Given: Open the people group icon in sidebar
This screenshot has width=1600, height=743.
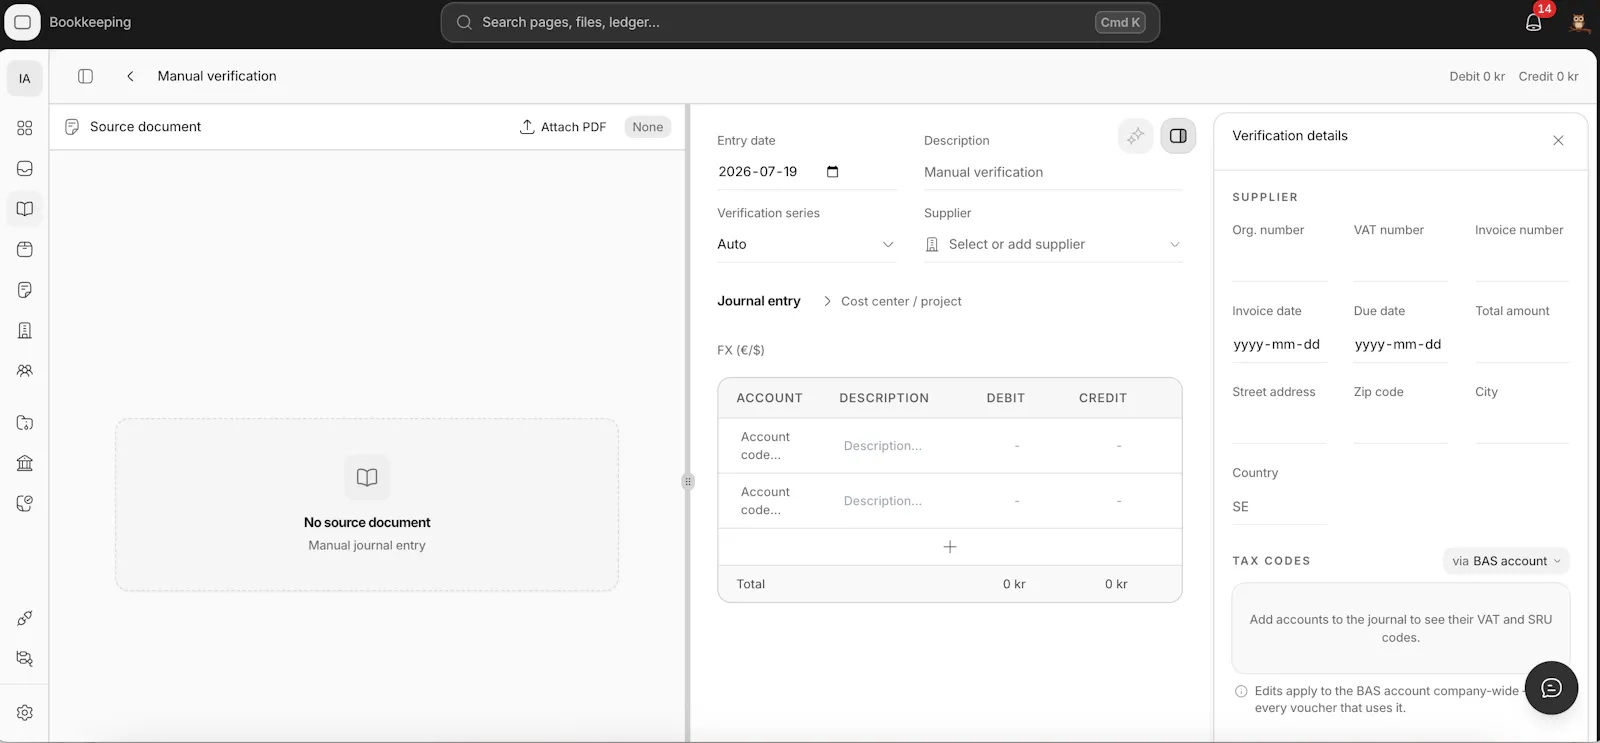Looking at the screenshot, I should coord(25,370).
